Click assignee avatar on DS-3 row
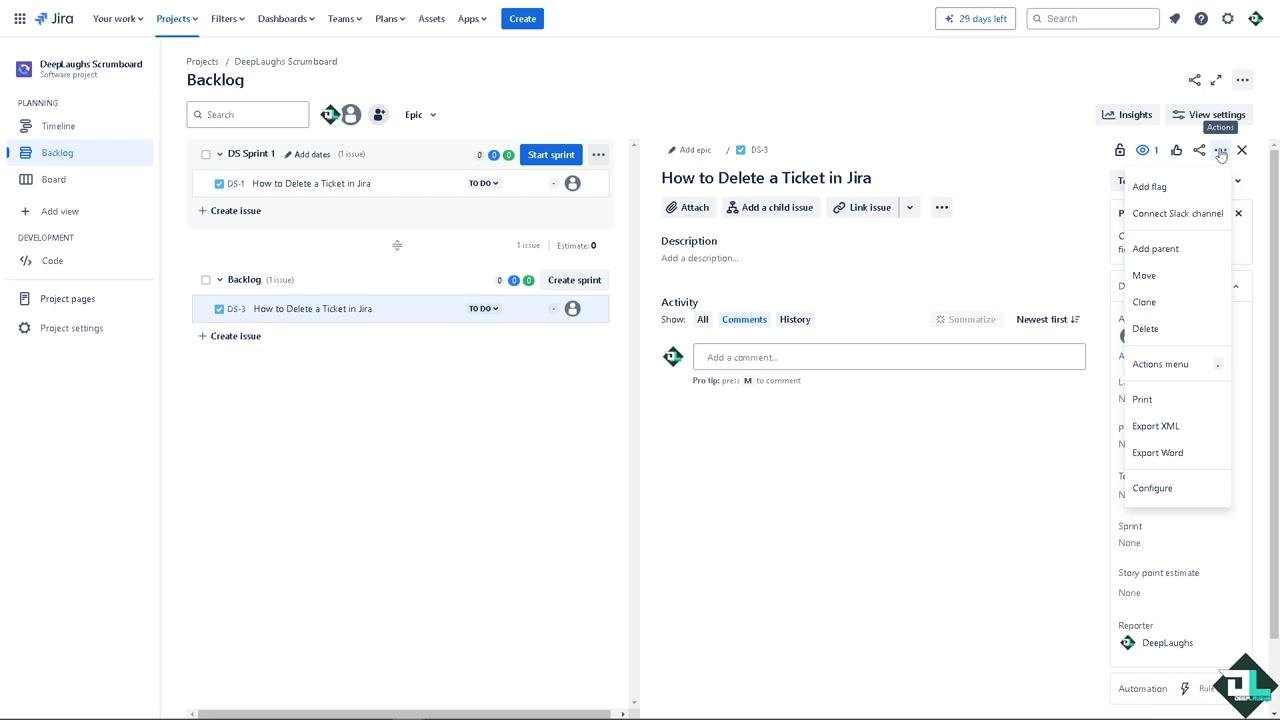The image size is (1280, 720). 572,309
